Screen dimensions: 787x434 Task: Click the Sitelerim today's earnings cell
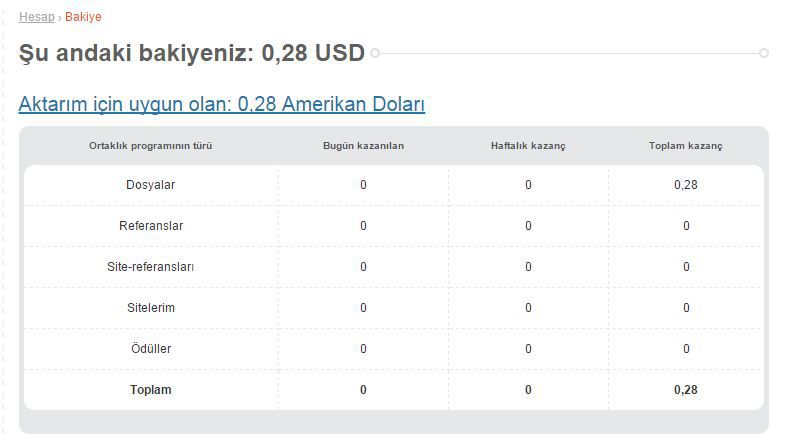(x=363, y=308)
